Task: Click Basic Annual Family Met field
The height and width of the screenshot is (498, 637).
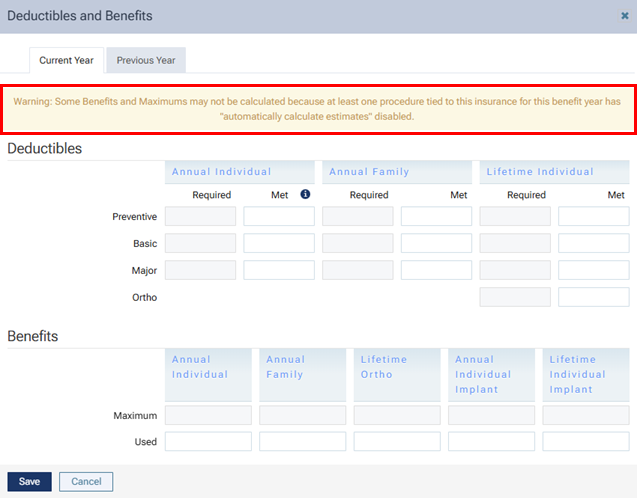Action: click(x=436, y=243)
